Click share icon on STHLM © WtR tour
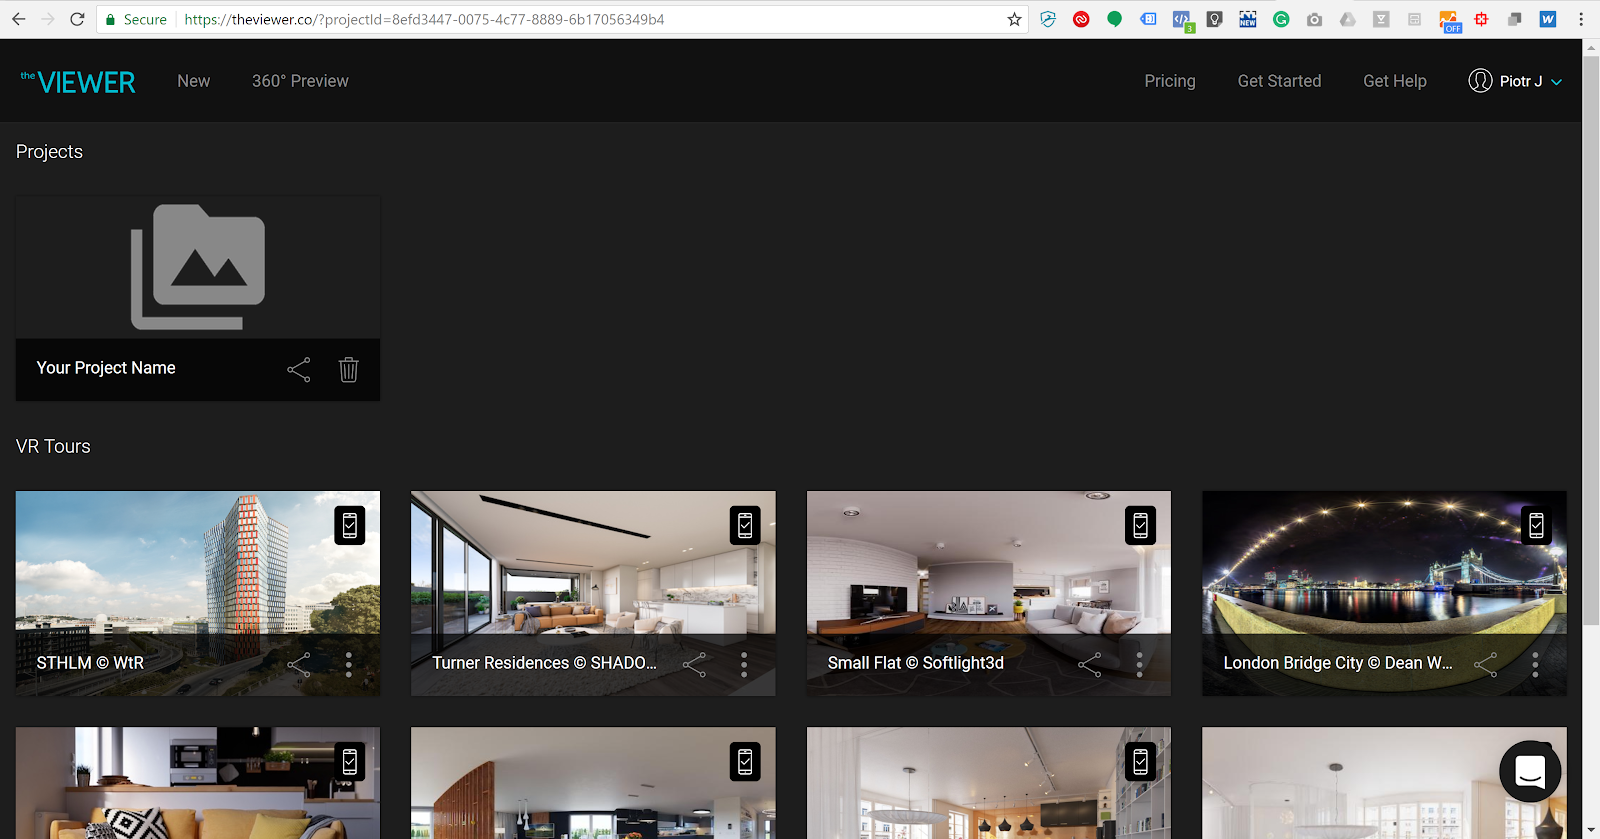The width and height of the screenshot is (1600, 839). click(299, 664)
